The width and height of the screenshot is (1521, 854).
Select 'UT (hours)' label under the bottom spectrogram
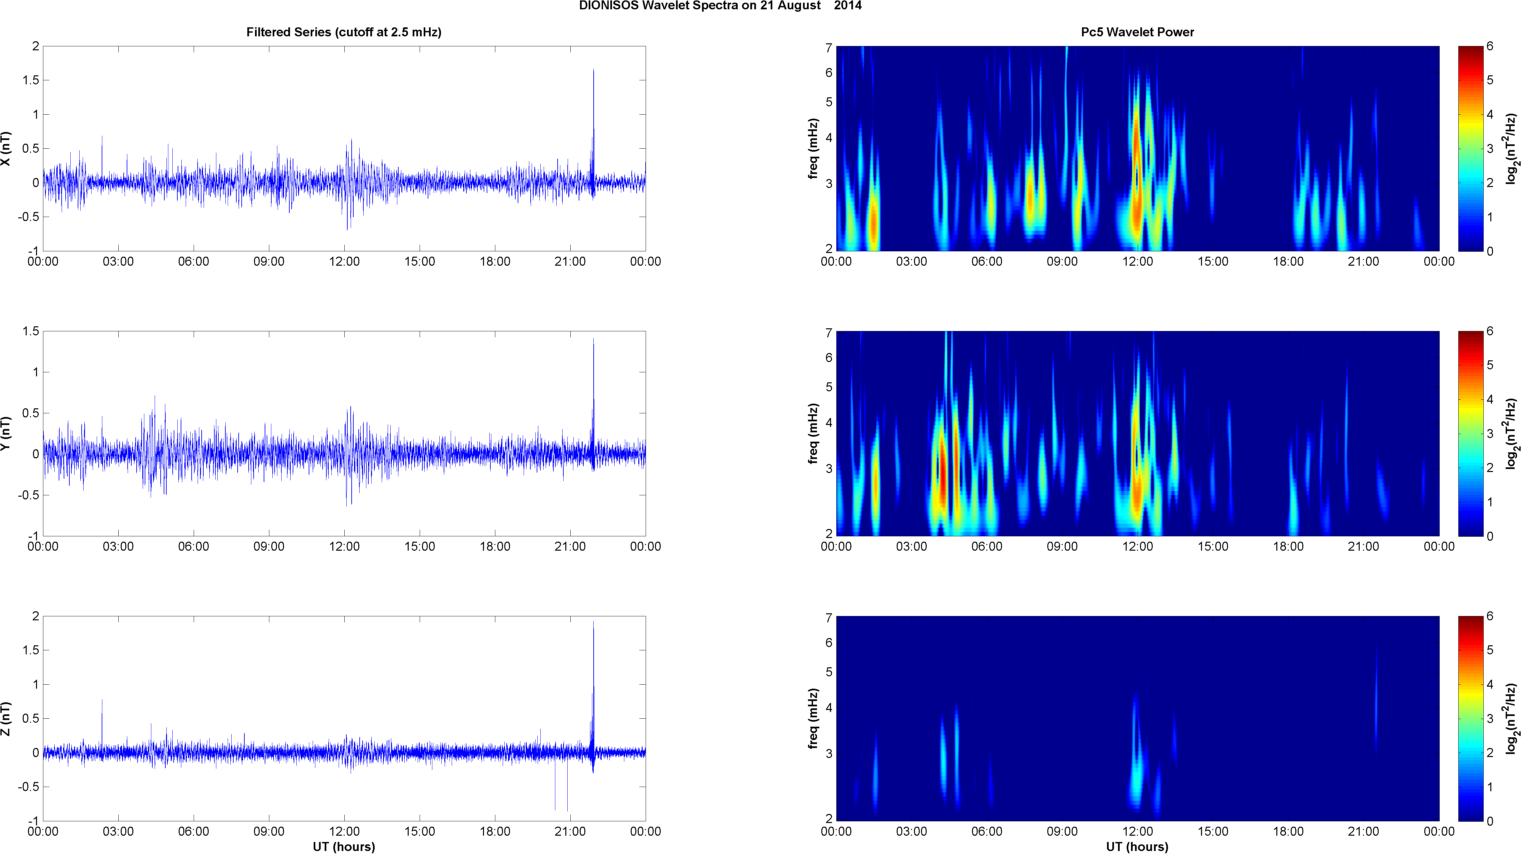coord(1137,847)
